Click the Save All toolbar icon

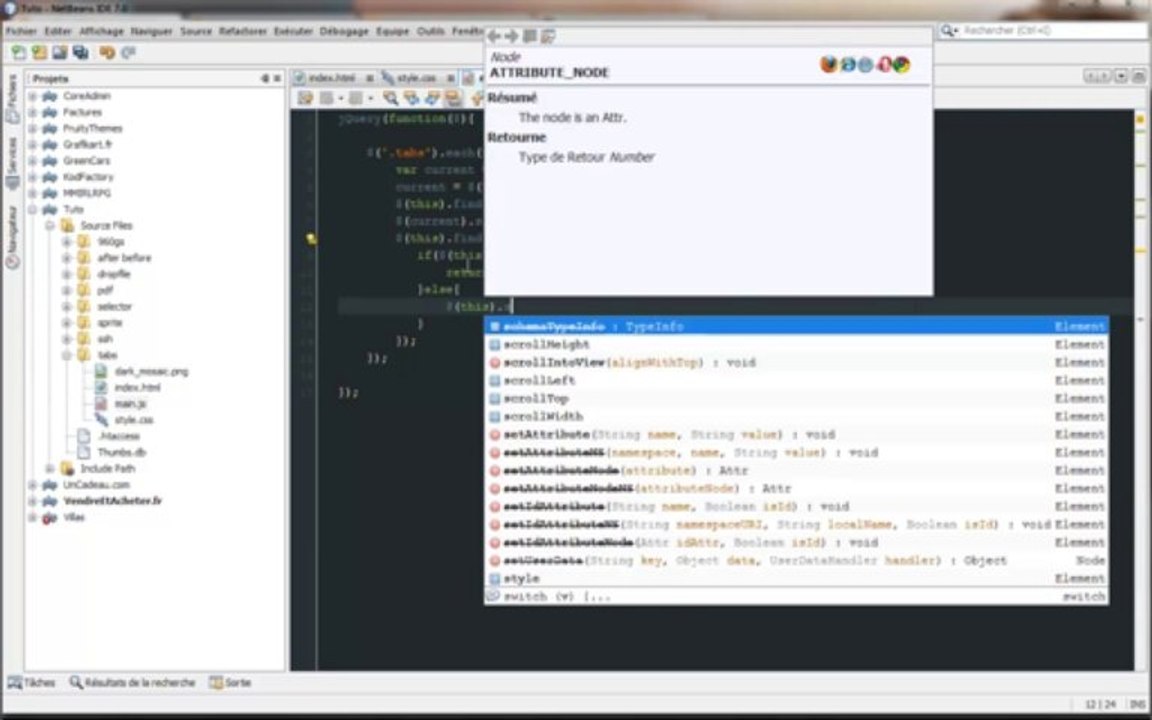click(x=80, y=53)
